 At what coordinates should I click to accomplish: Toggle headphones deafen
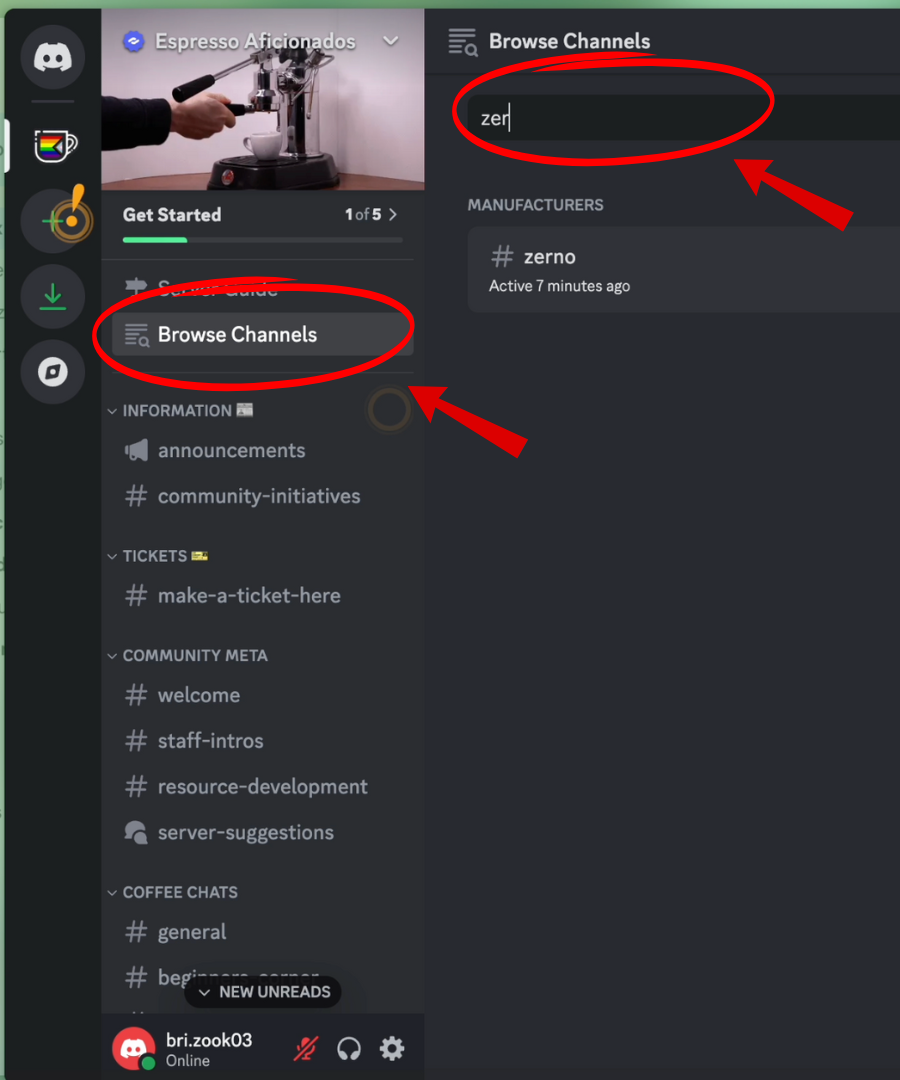coord(348,1048)
